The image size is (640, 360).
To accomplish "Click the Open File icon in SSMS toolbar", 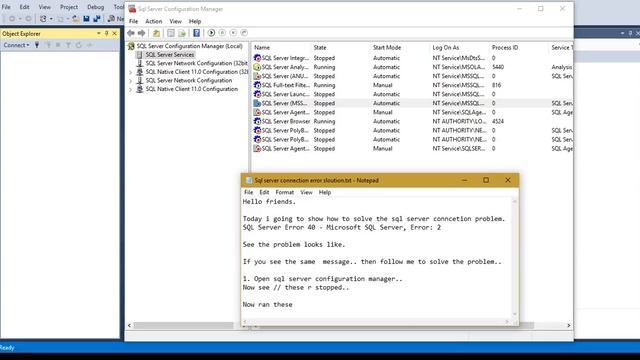I will click(76, 18).
